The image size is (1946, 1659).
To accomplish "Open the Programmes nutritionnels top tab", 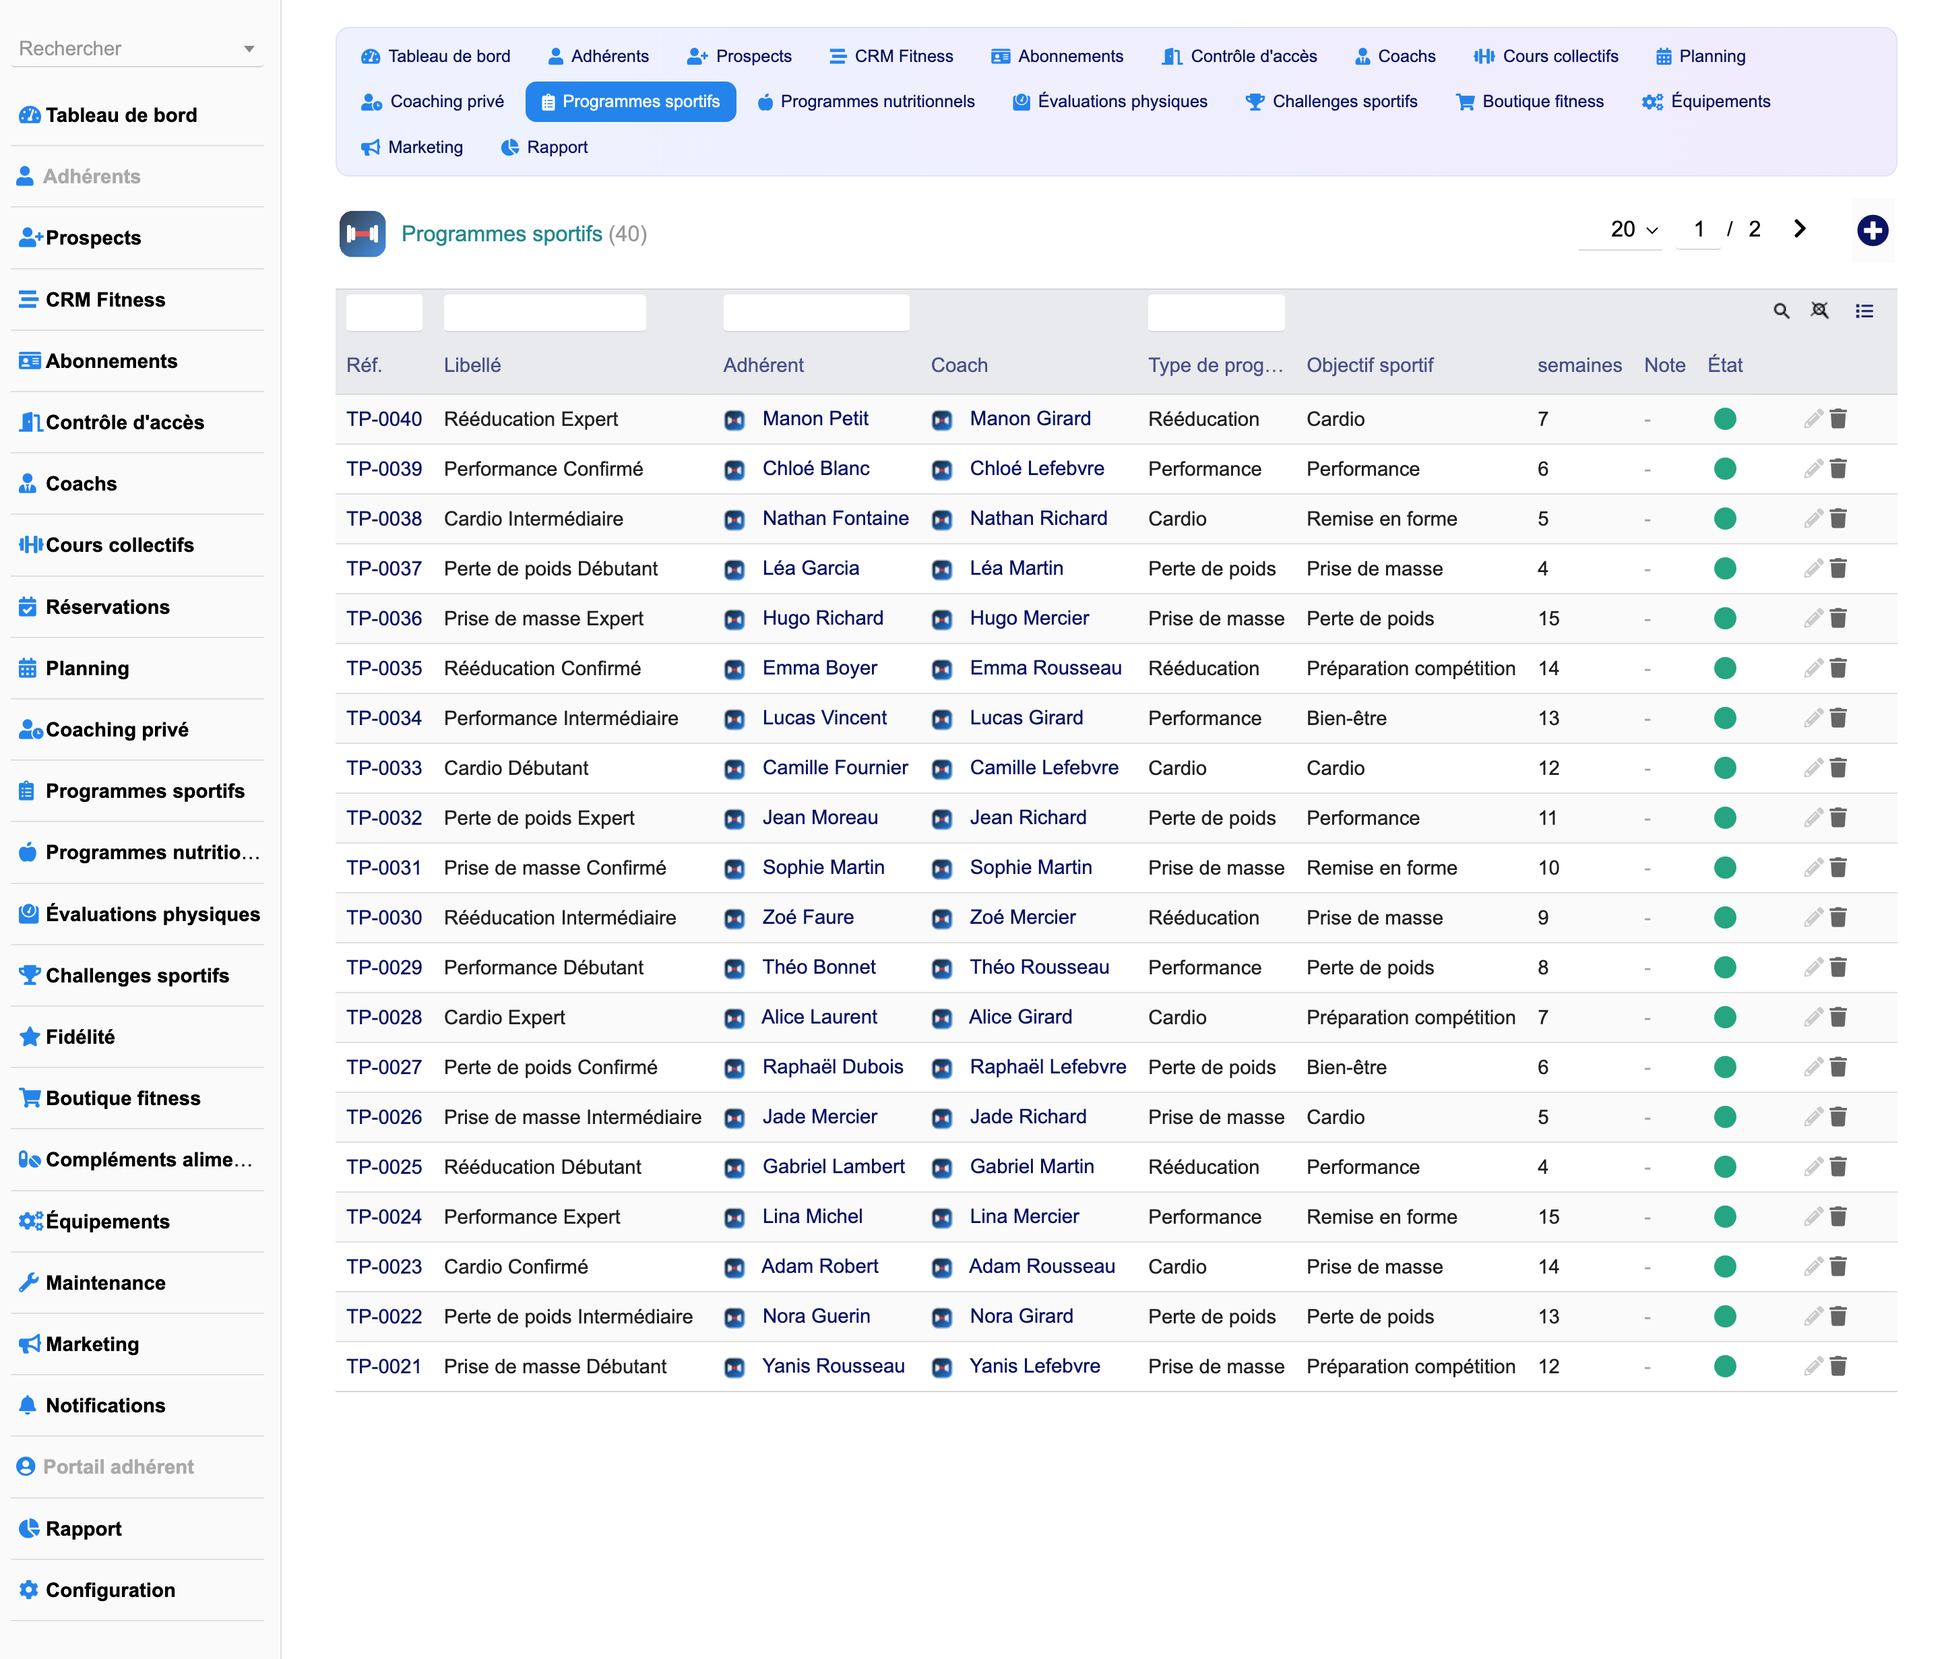I will pyautogui.click(x=865, y=101).
